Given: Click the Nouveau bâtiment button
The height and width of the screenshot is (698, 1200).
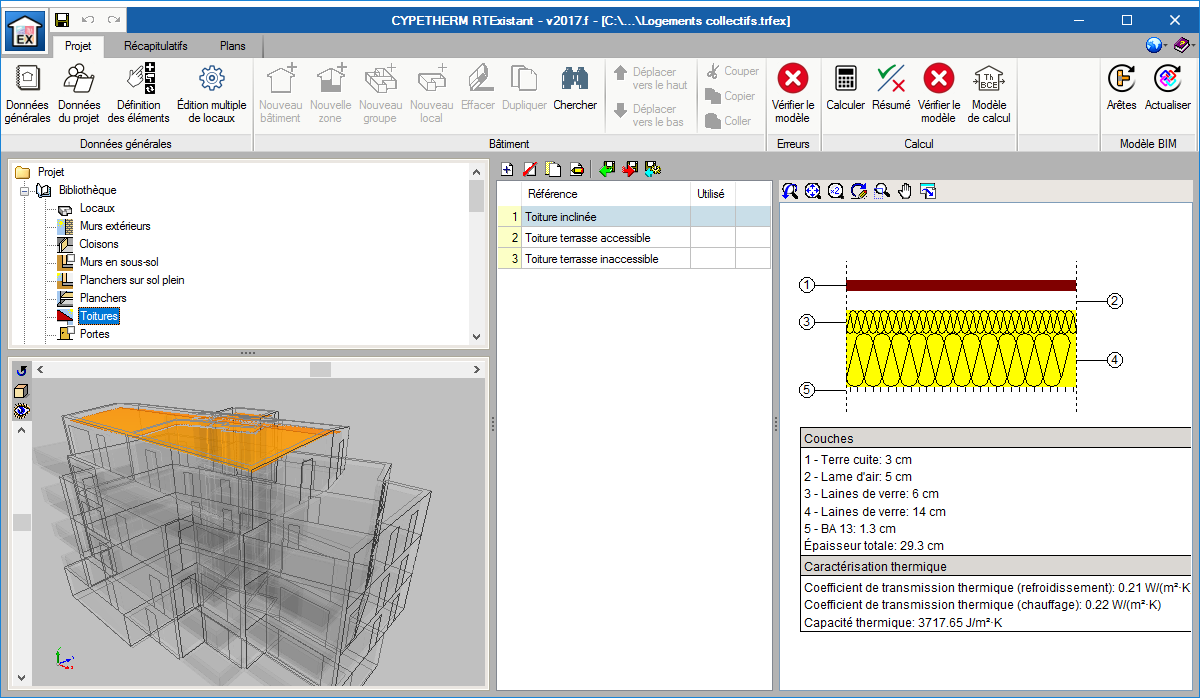Looking at the screenshot, I should (280, 93).
